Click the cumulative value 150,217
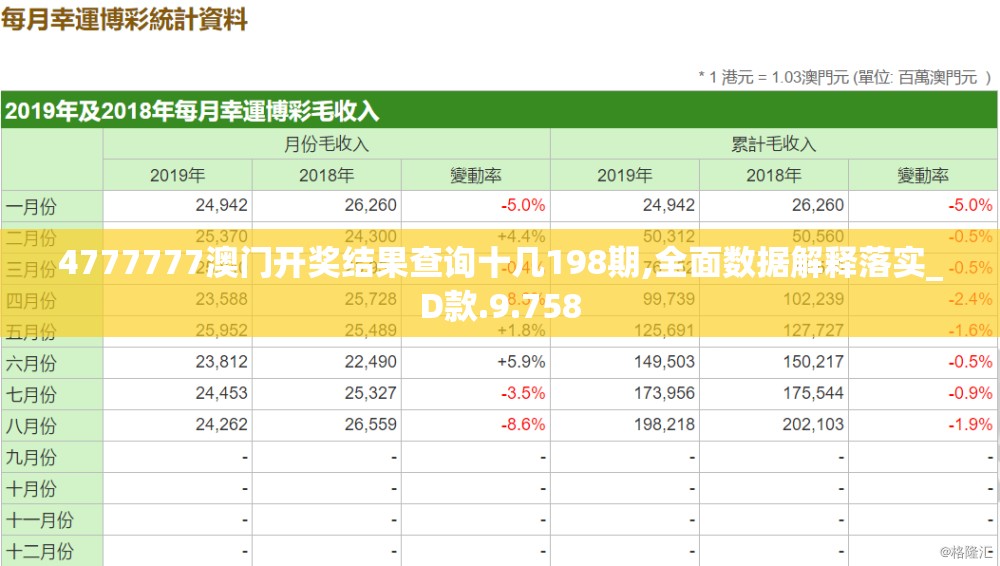 pyautogui.click(x=813, y=362)
